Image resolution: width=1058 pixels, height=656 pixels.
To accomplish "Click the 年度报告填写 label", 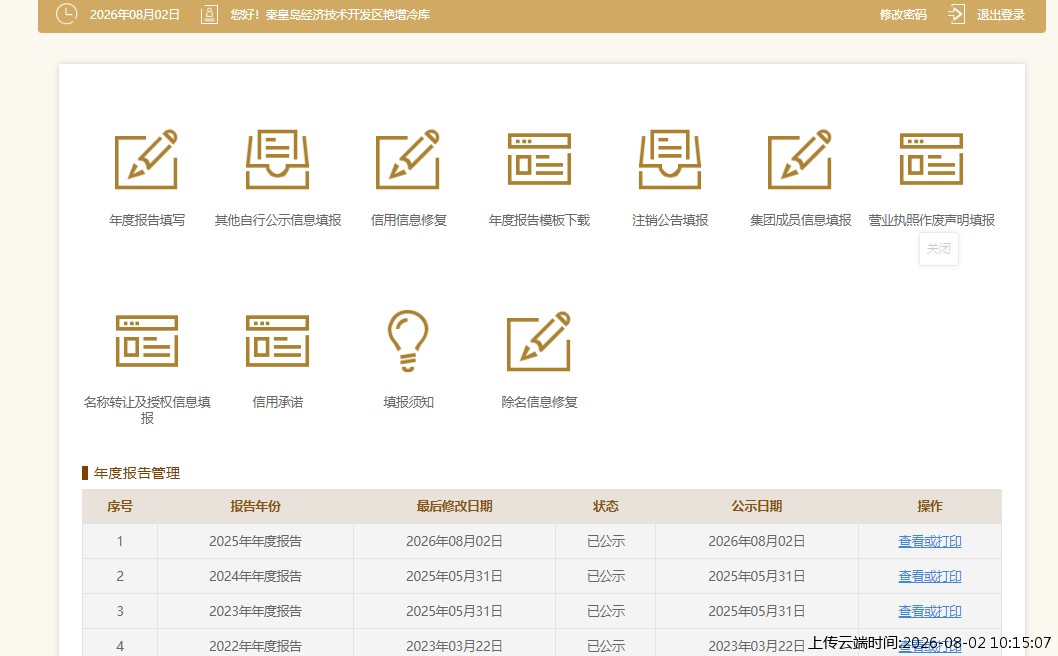I will coord(146,220).
